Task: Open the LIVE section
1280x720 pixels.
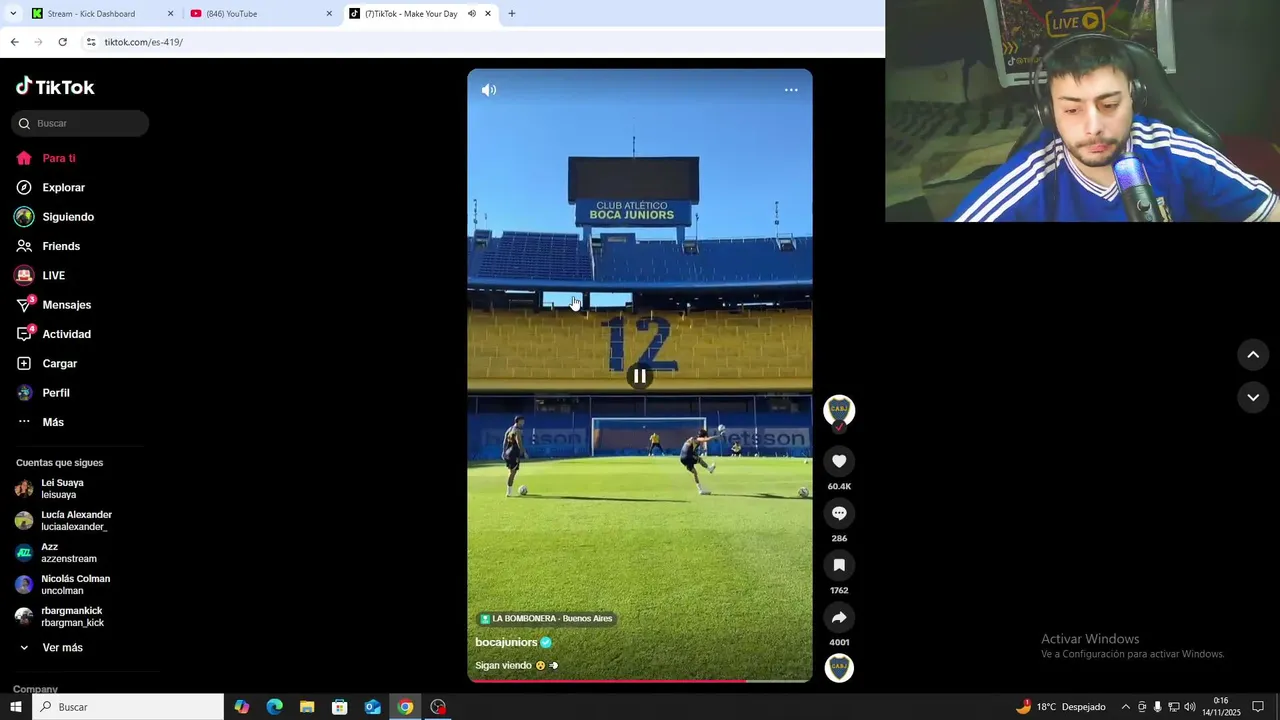Action: (40, 275)
